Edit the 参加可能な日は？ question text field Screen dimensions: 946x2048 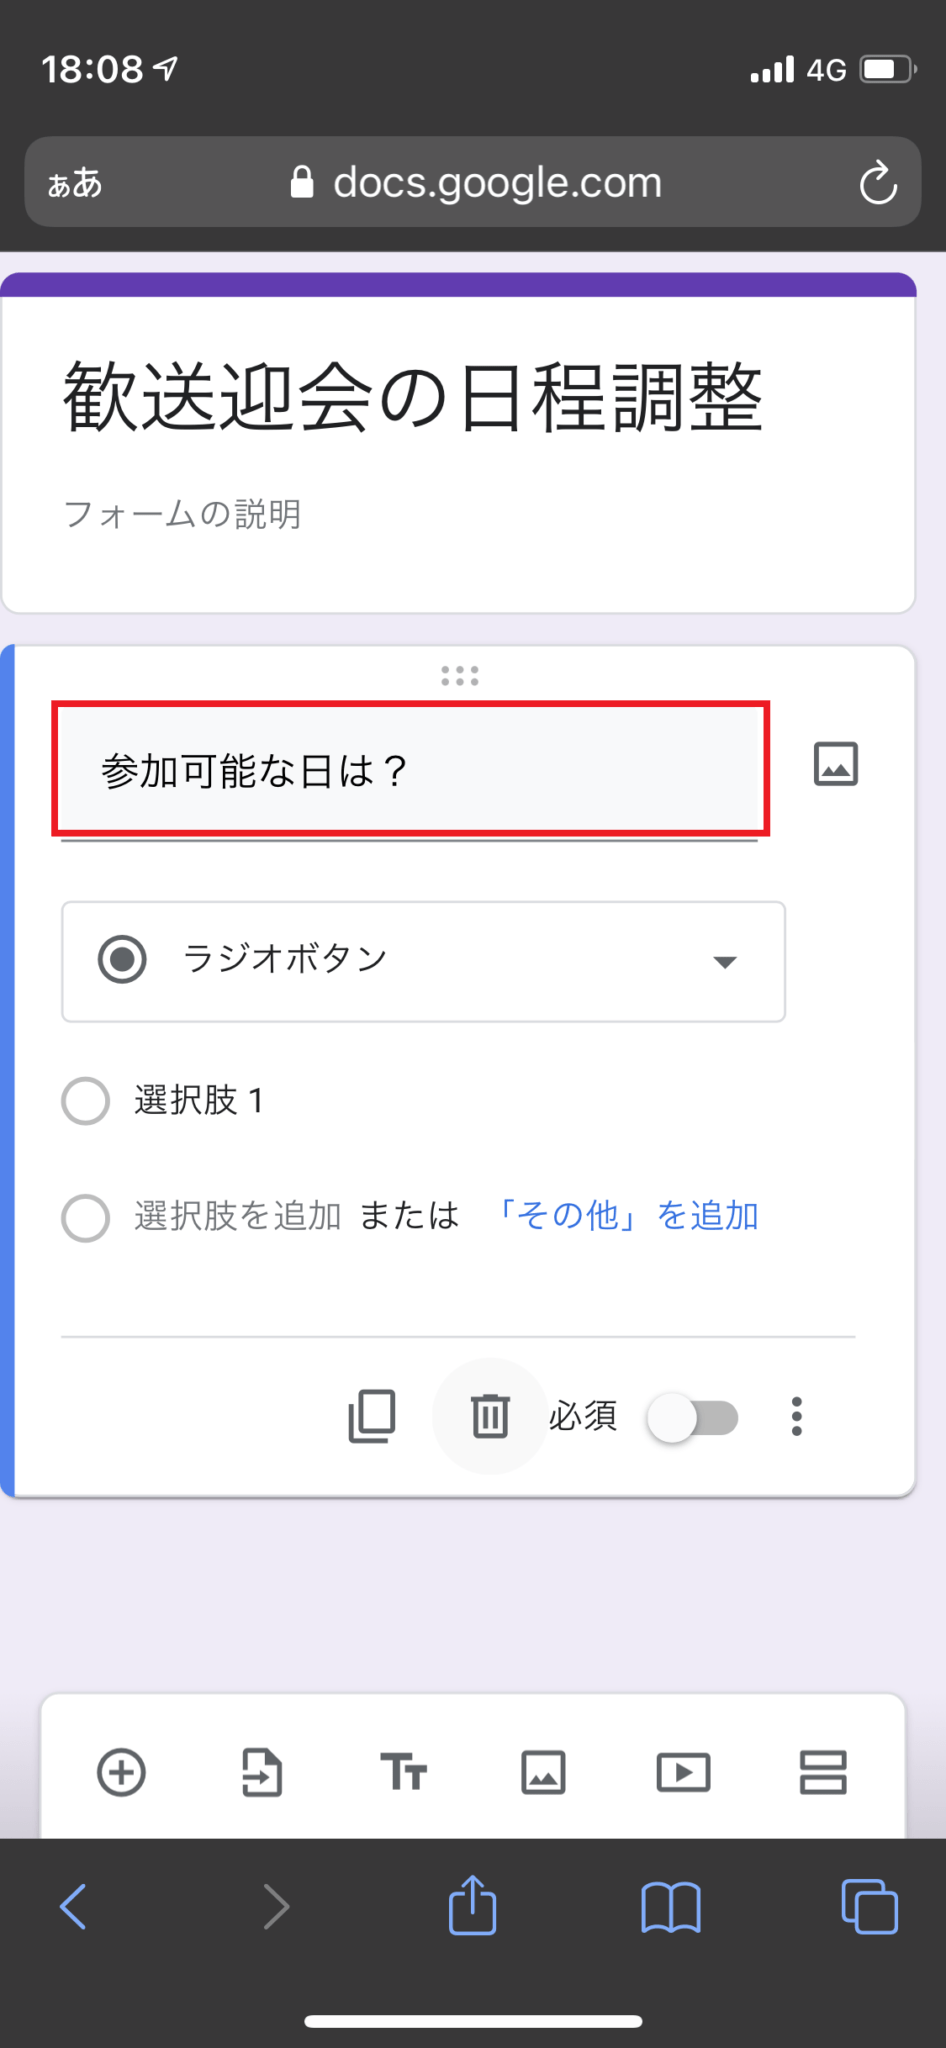(410, 769)
